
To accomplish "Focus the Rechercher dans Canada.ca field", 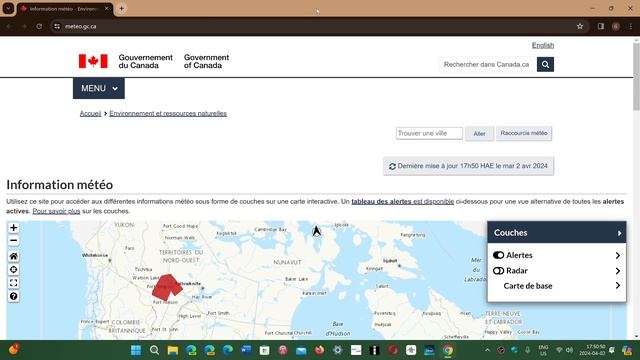I will click(488, 64).
